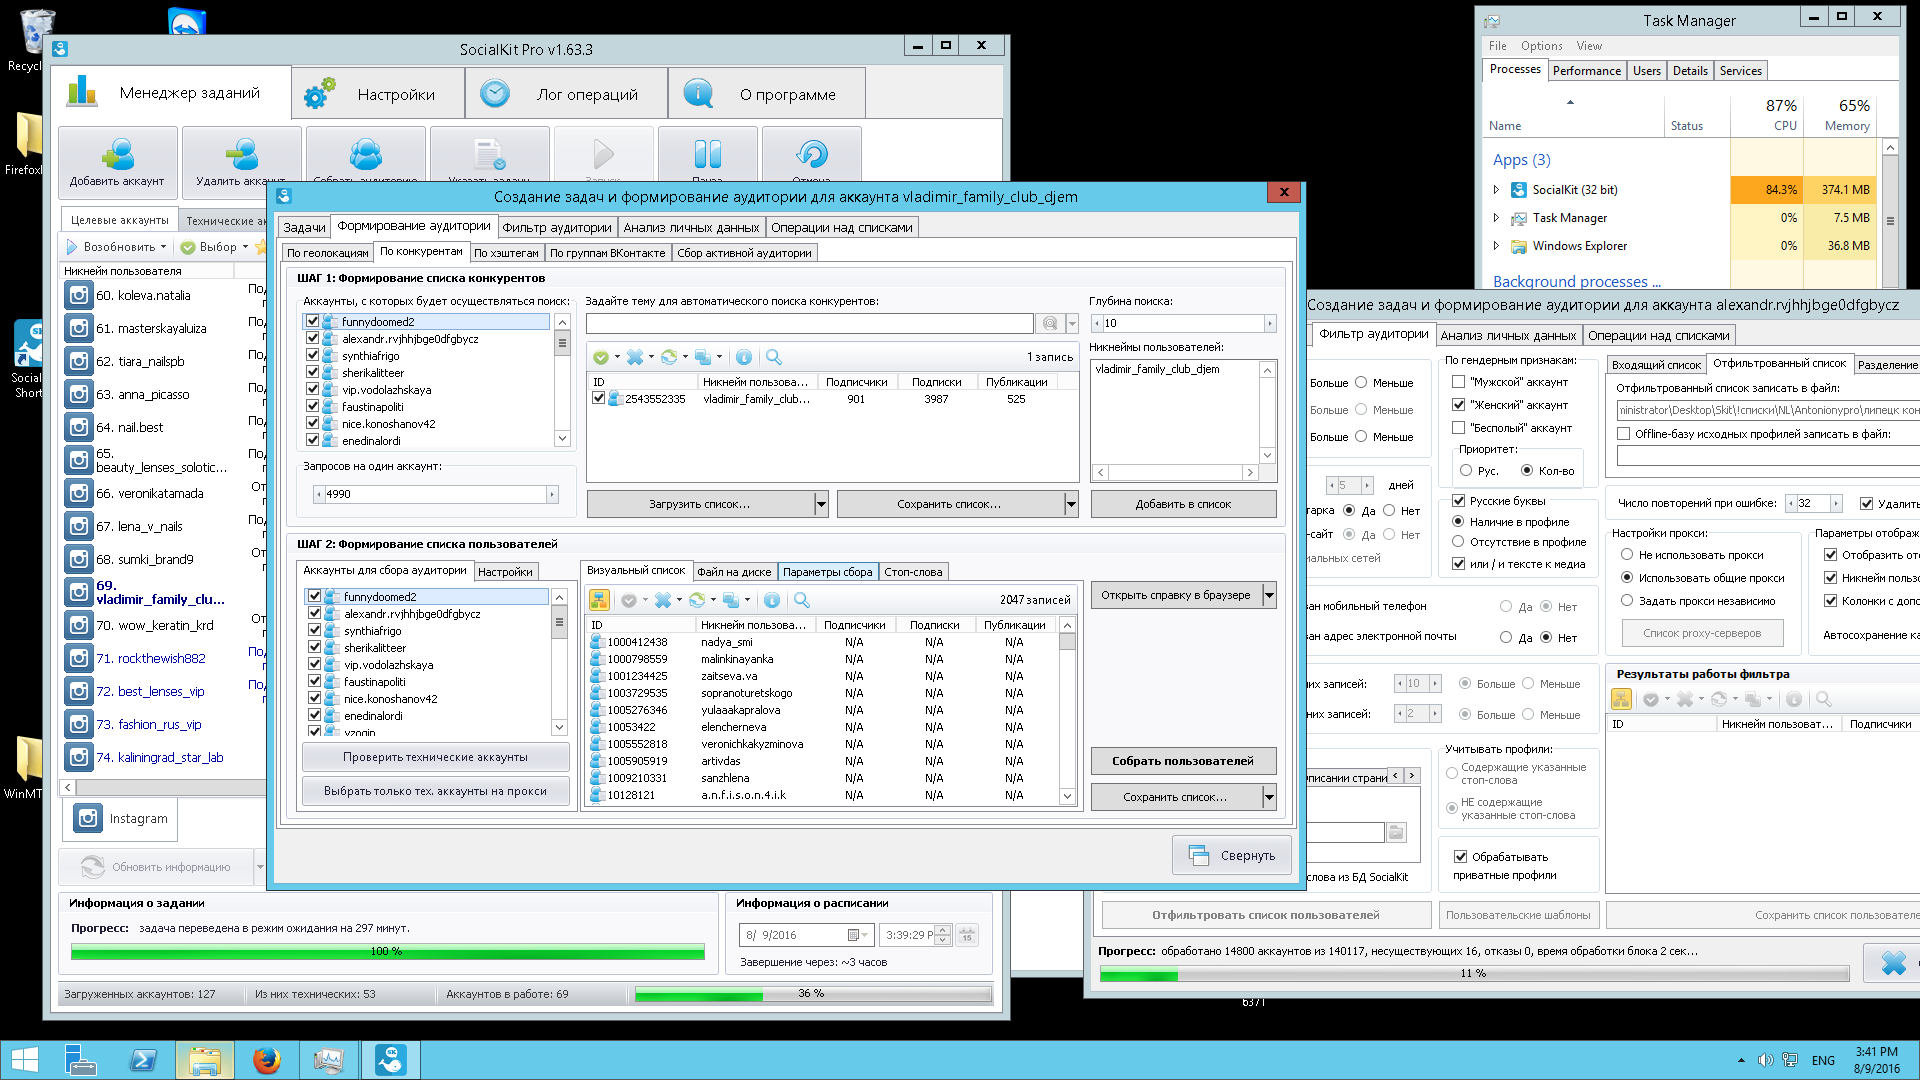Switch to По геолокациям tab
Image resolution: width=1920 pixels, height=1080 pixels.
point(328,253)
